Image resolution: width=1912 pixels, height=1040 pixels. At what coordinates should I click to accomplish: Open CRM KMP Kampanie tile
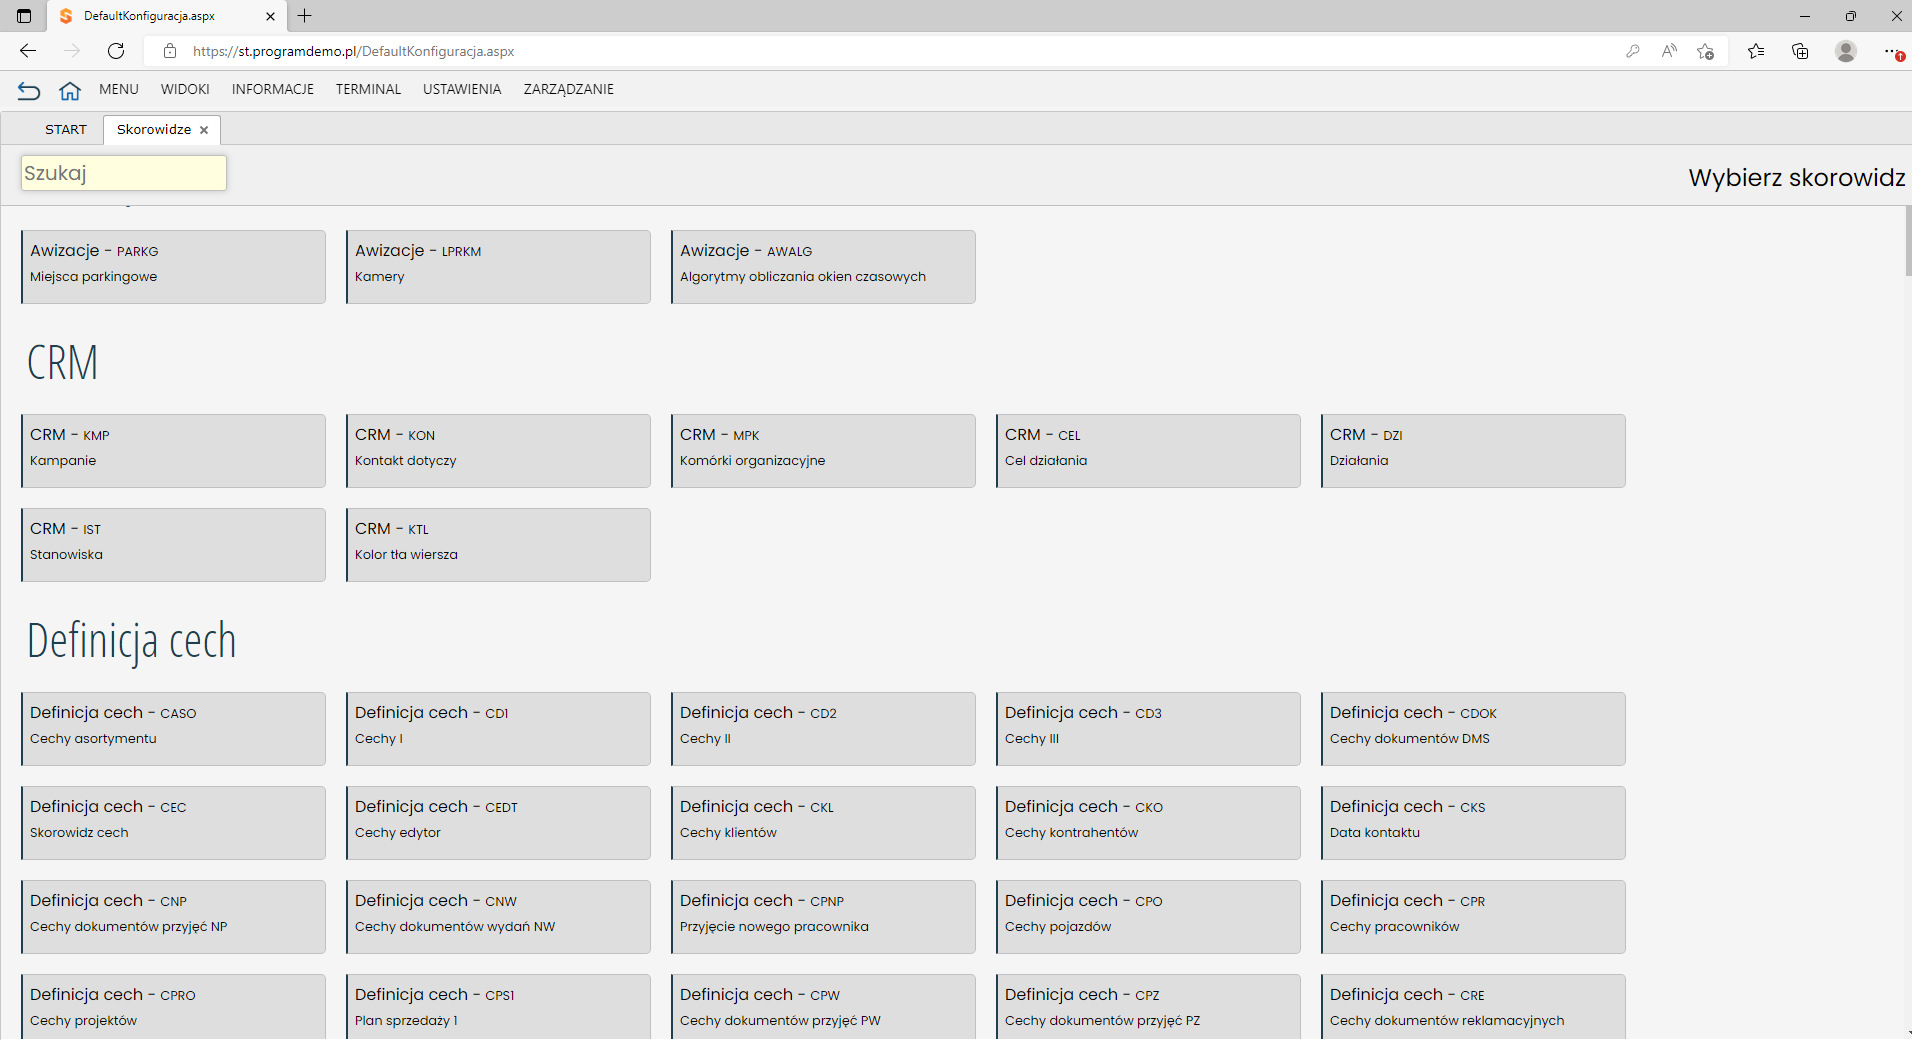[173, 451]
